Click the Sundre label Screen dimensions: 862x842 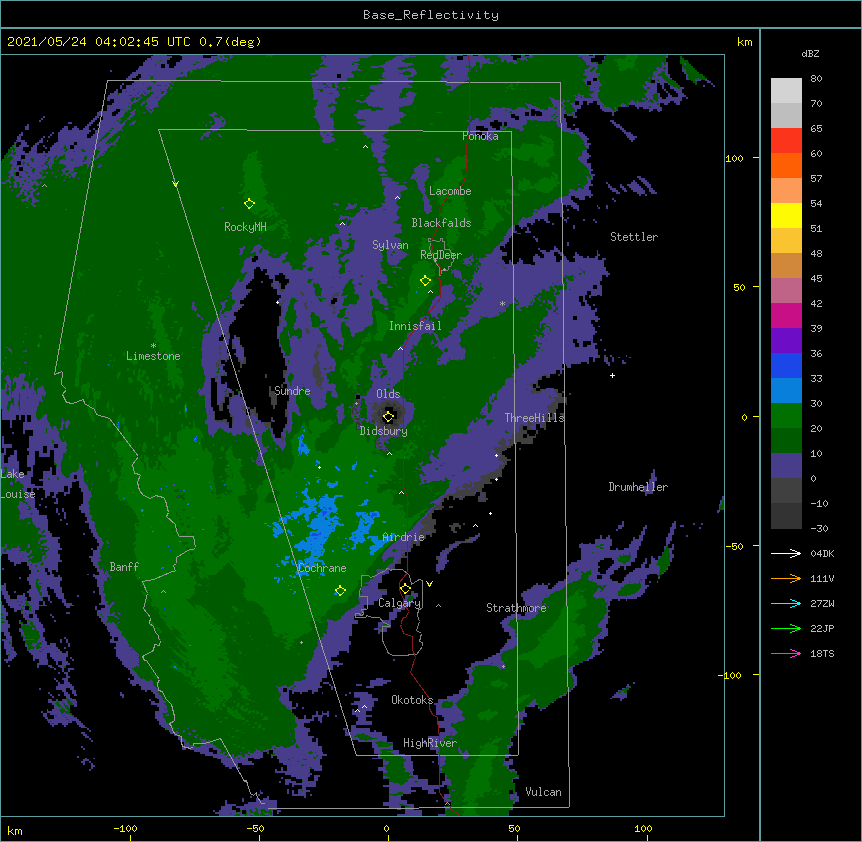pos(292,391)
